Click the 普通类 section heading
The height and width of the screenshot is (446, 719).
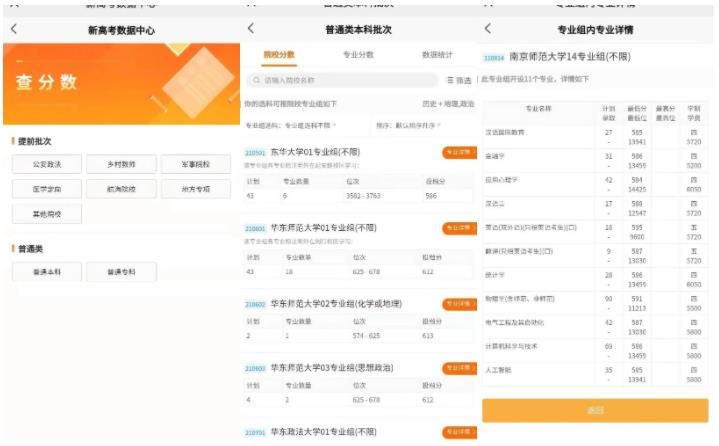coord(30,249)
